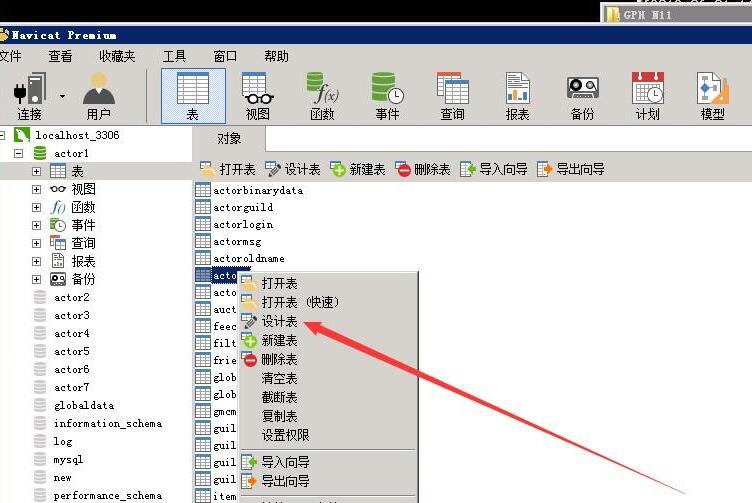Click the 模型 (Model) toolbar icon
752x503 pixels.
click(712, 94)
